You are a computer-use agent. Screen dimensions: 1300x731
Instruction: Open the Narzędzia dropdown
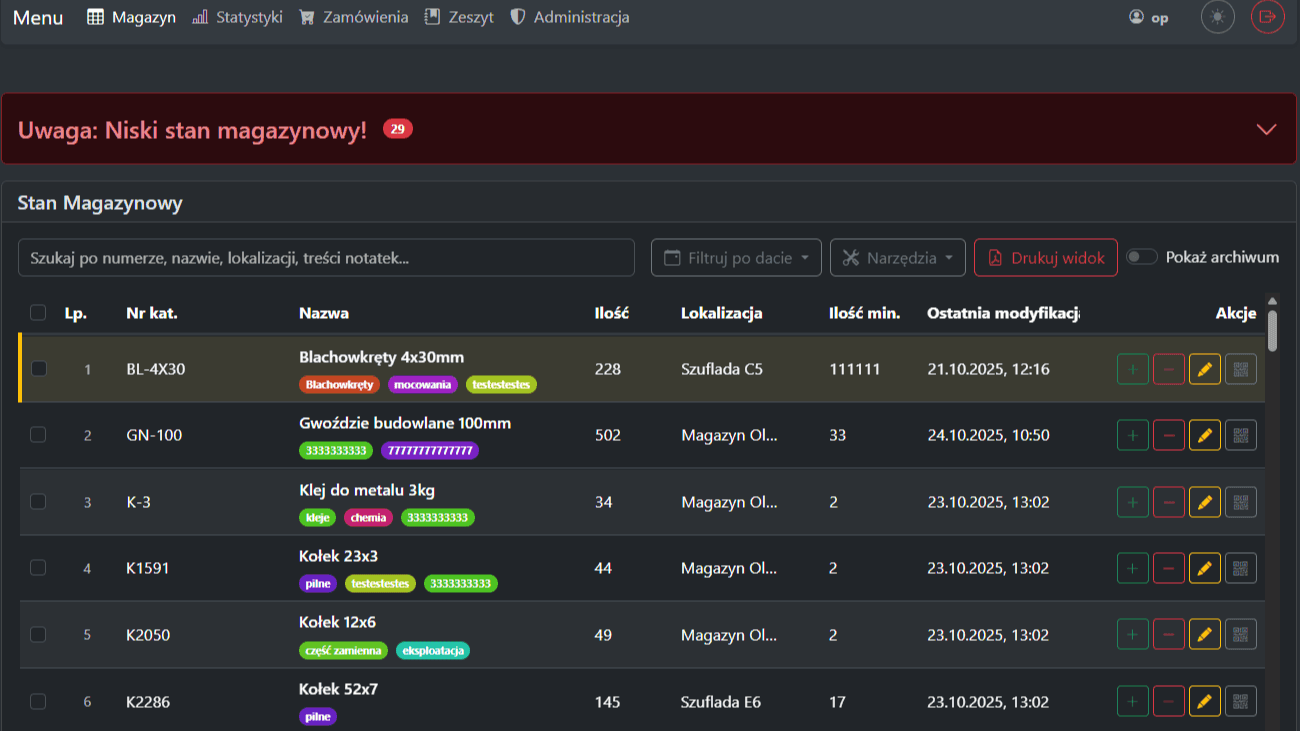pos(897,258)
